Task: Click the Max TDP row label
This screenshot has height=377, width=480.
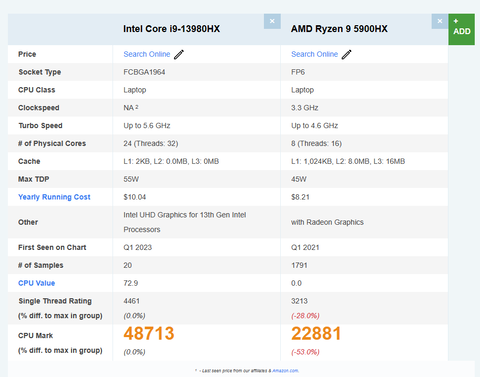Action: point(34,179)
